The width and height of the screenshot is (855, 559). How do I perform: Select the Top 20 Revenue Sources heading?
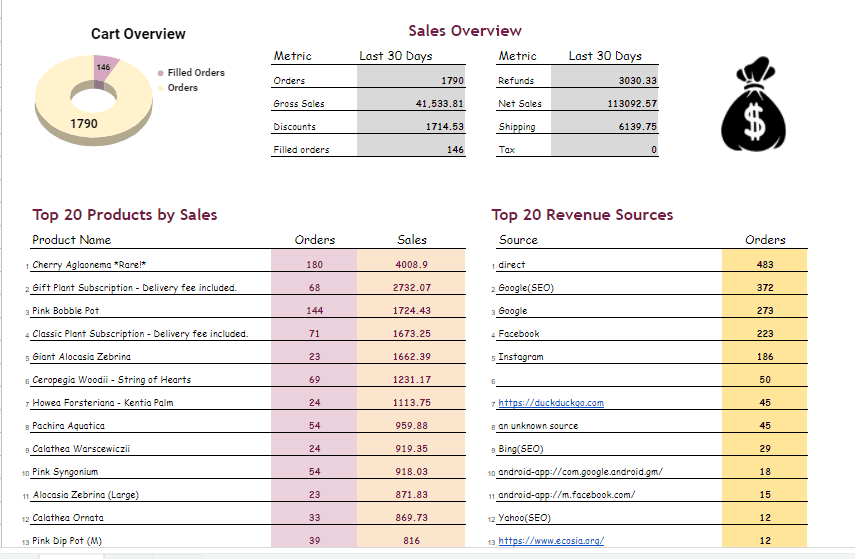(582, 215)
